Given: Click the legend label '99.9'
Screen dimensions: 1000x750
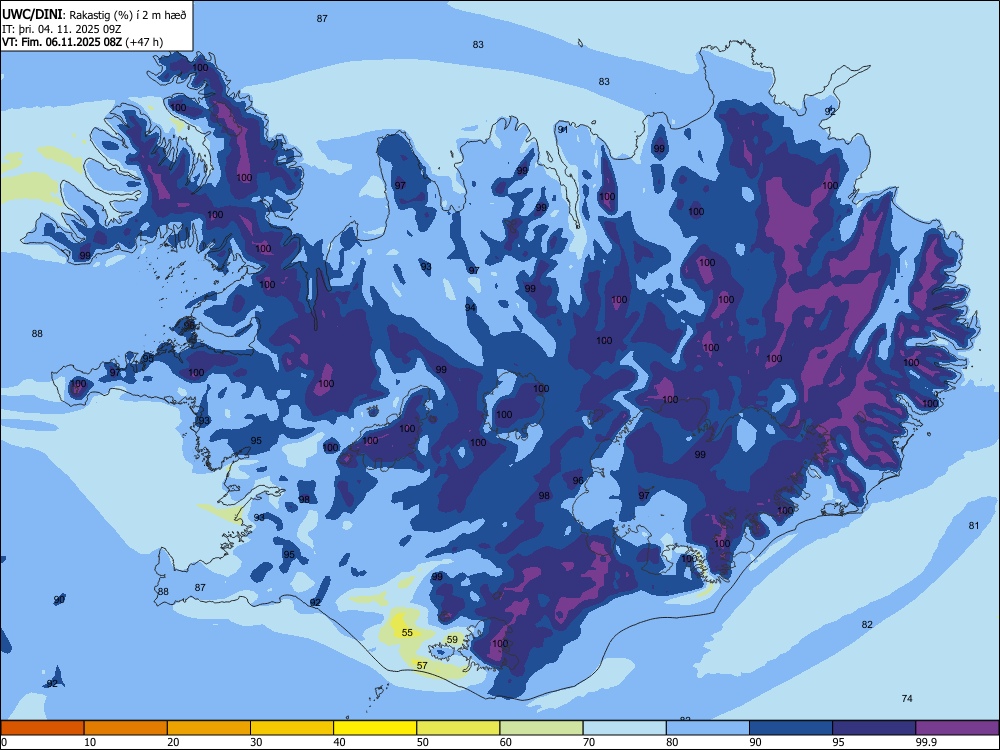Looking at the screenshot, I should click(926, 742).
